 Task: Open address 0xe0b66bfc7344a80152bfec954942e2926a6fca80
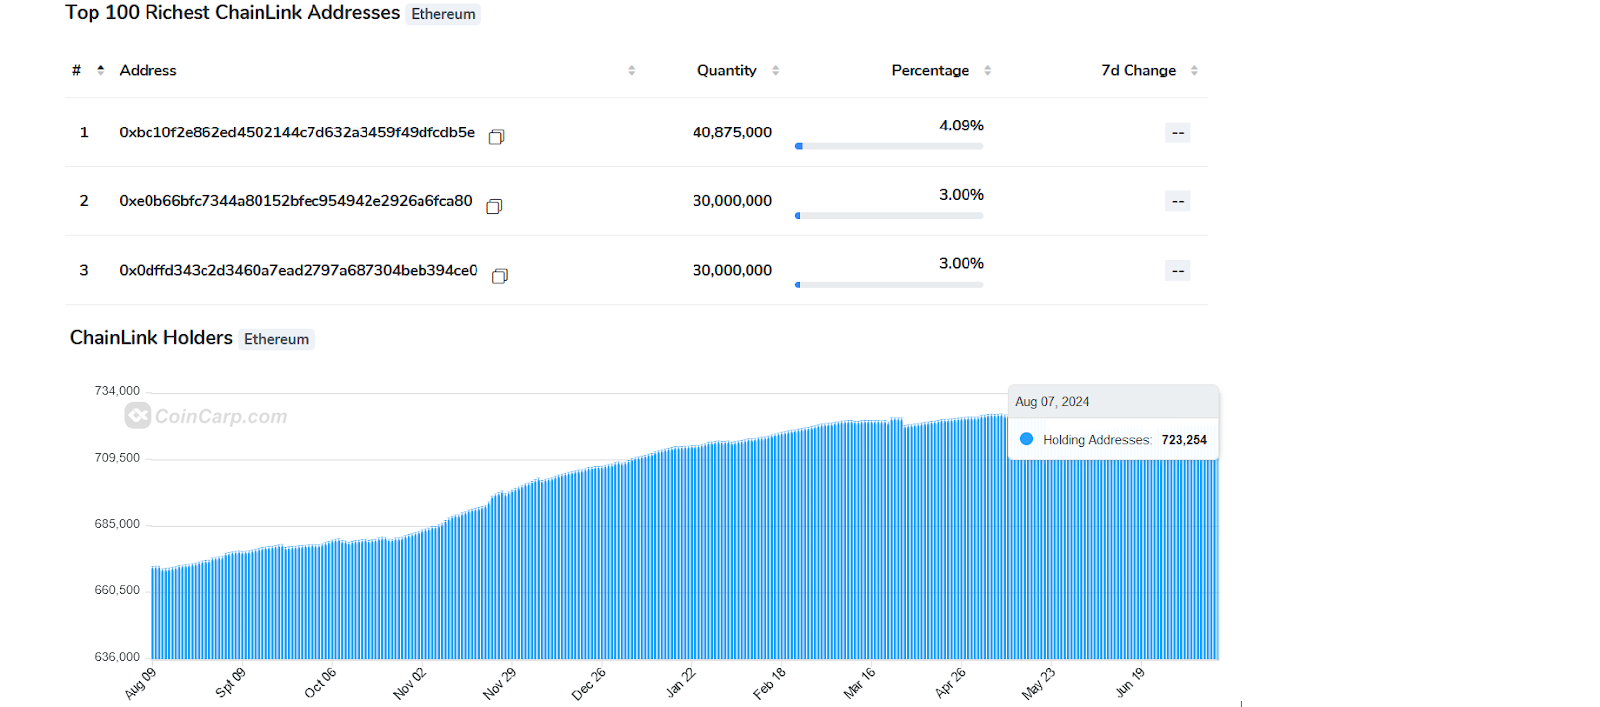pos(296,201)
